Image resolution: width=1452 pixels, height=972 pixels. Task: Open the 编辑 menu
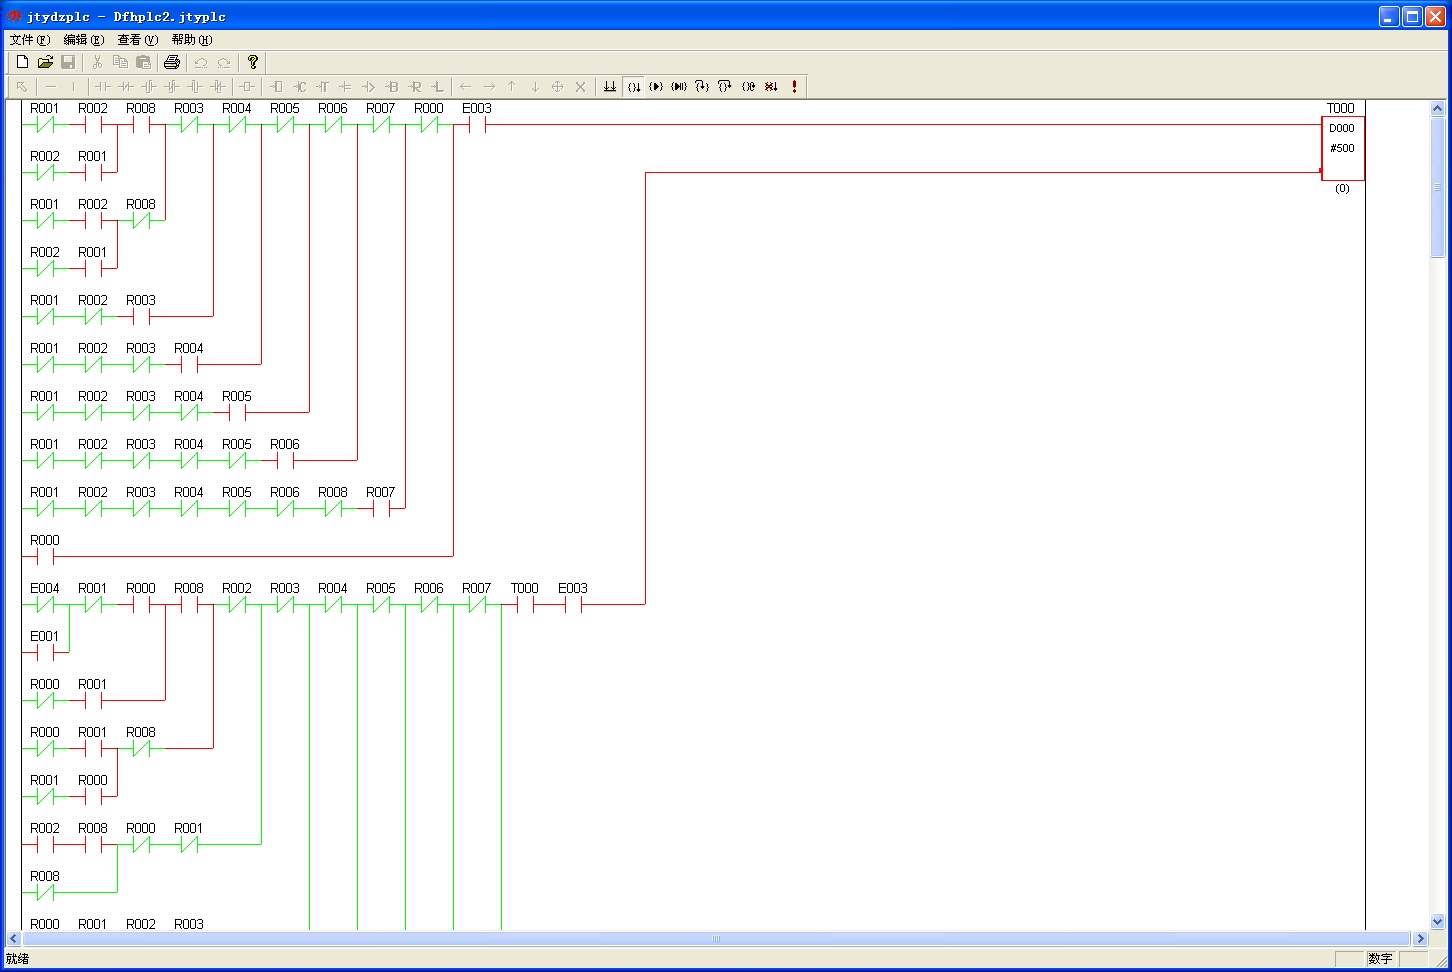83,40
